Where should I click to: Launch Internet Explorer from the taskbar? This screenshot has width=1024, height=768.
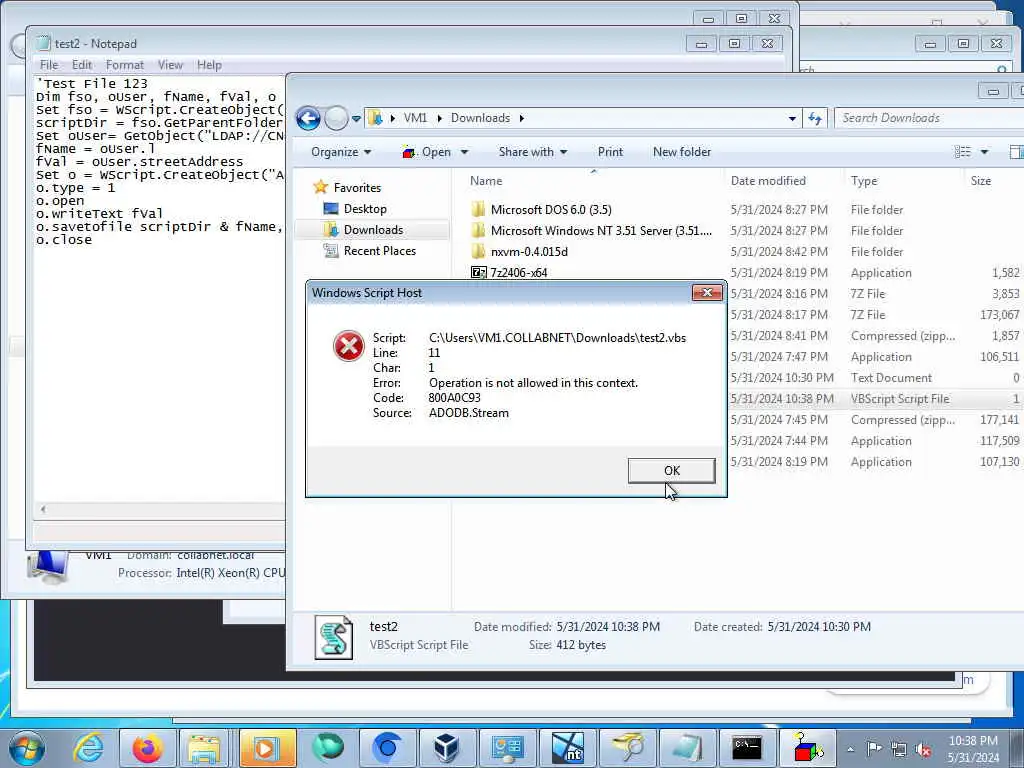coord(88,748)
